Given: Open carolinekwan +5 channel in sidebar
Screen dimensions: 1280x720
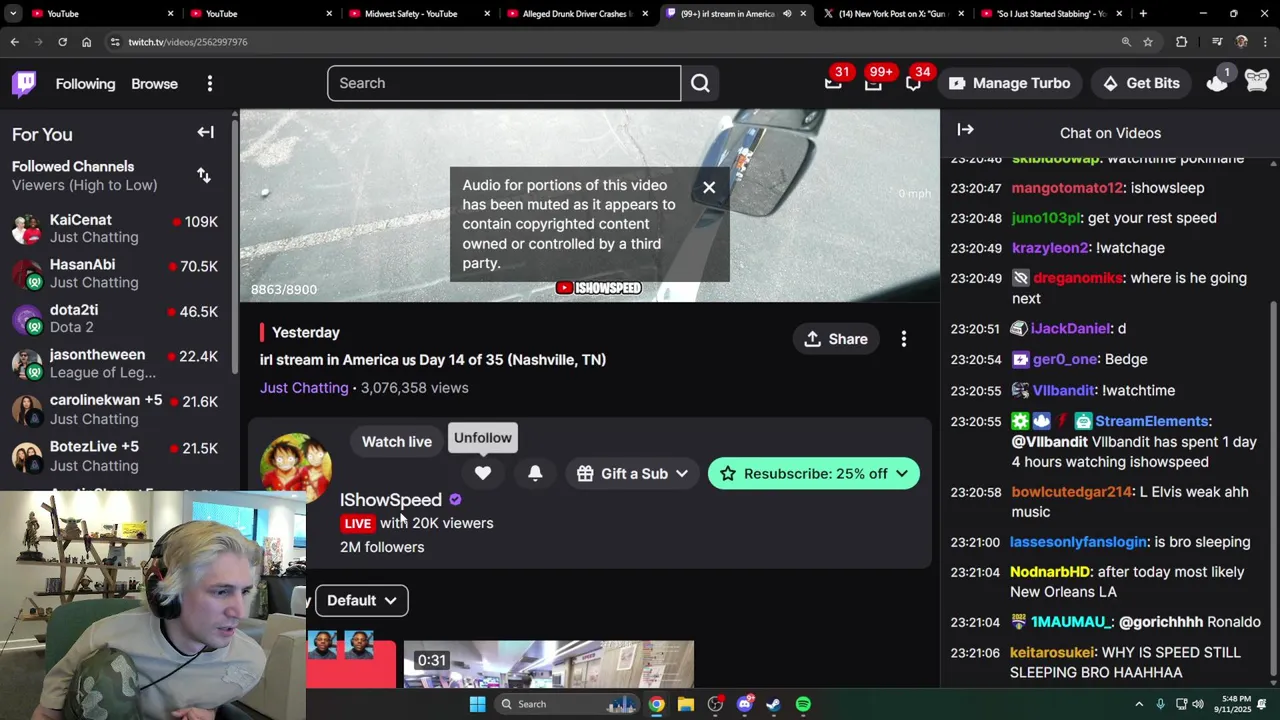Looking at the screenshot, I should pos(115,409).
